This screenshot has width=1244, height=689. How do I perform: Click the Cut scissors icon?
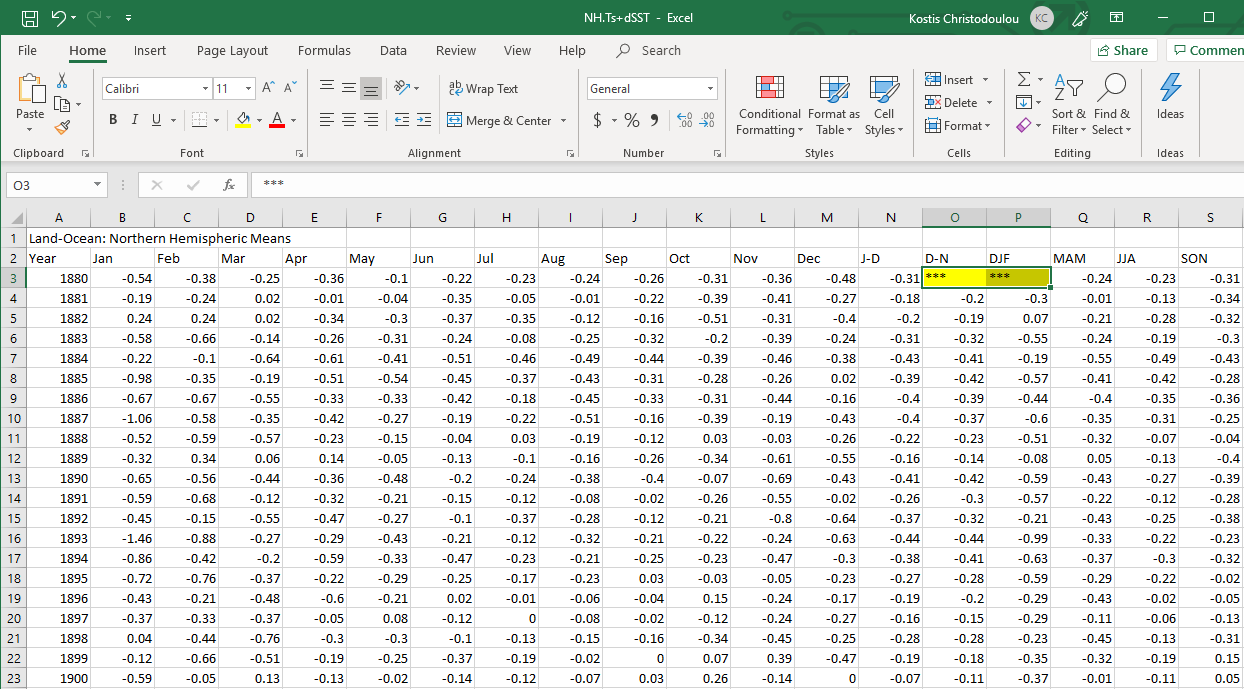click(x=63, y=81)
